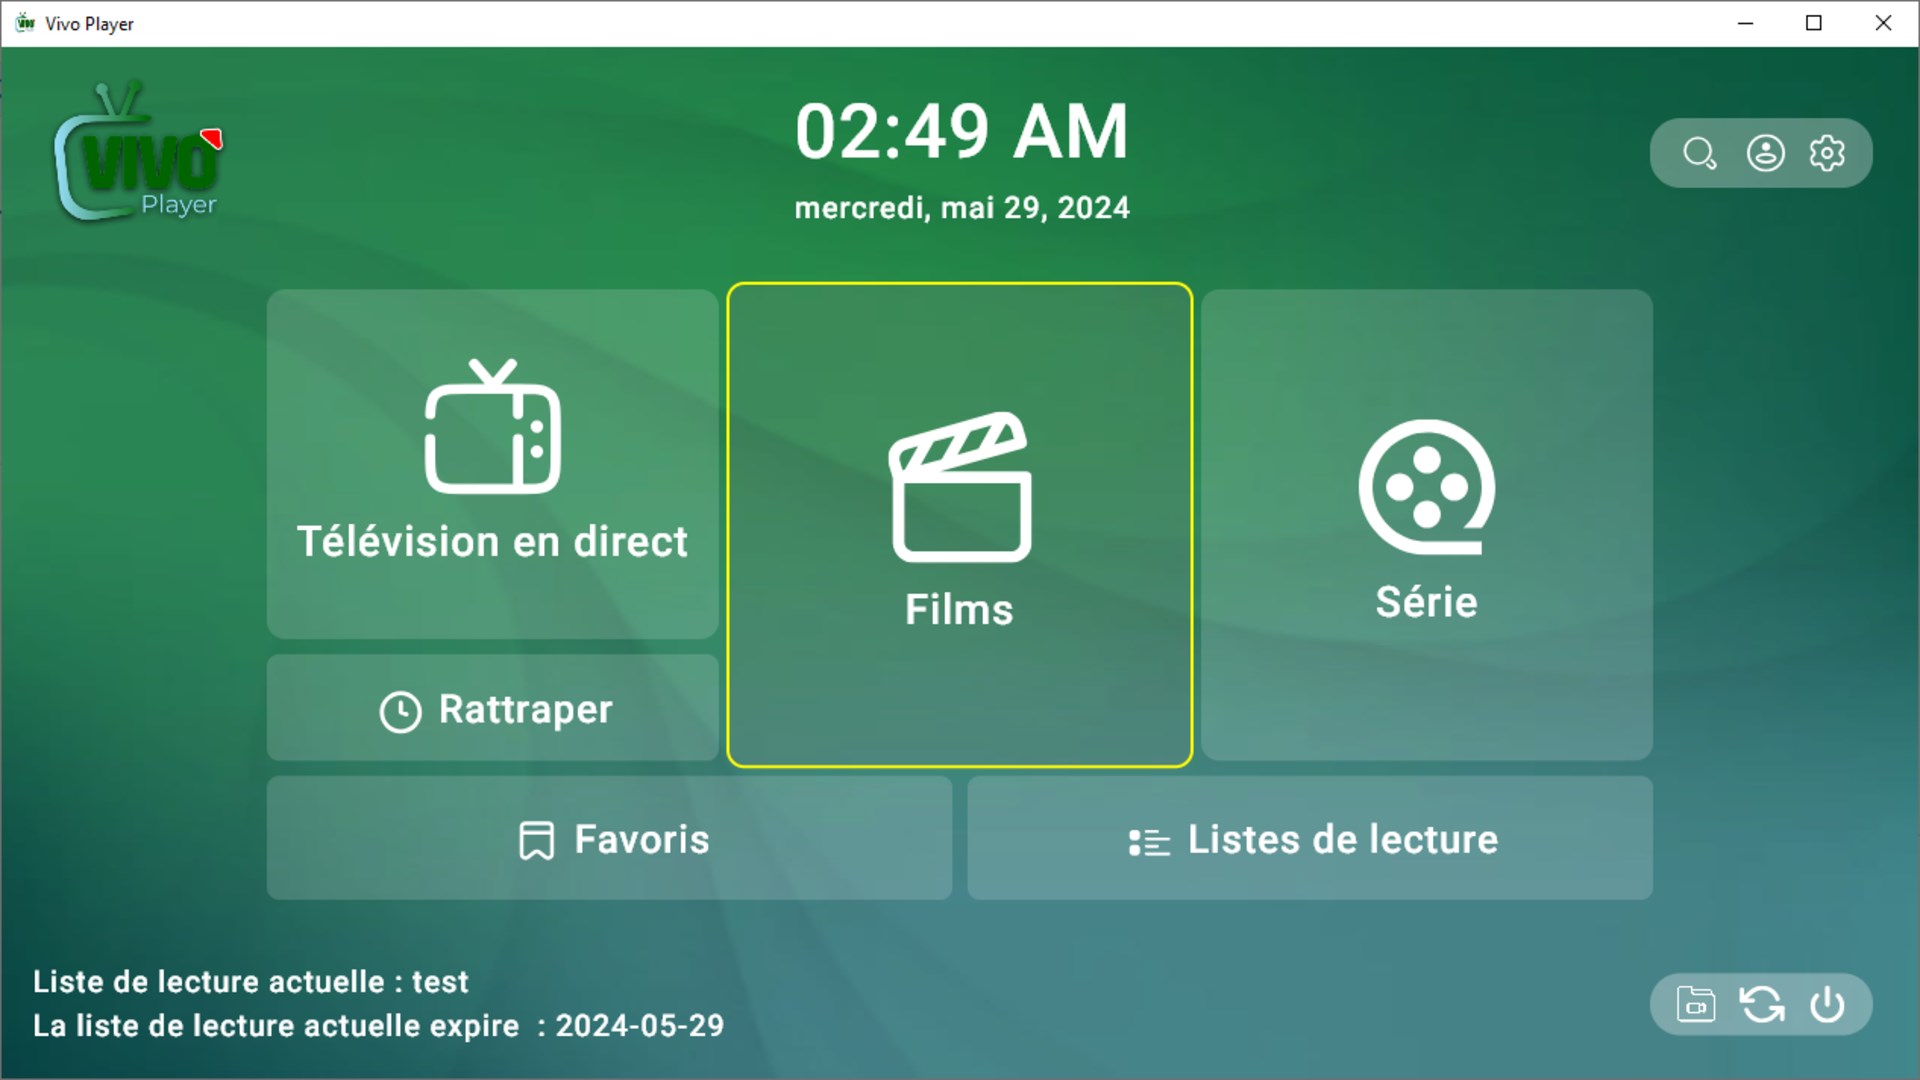Click the Vivo Player title bar icon

pyautogui.click(x=24, y=23)
